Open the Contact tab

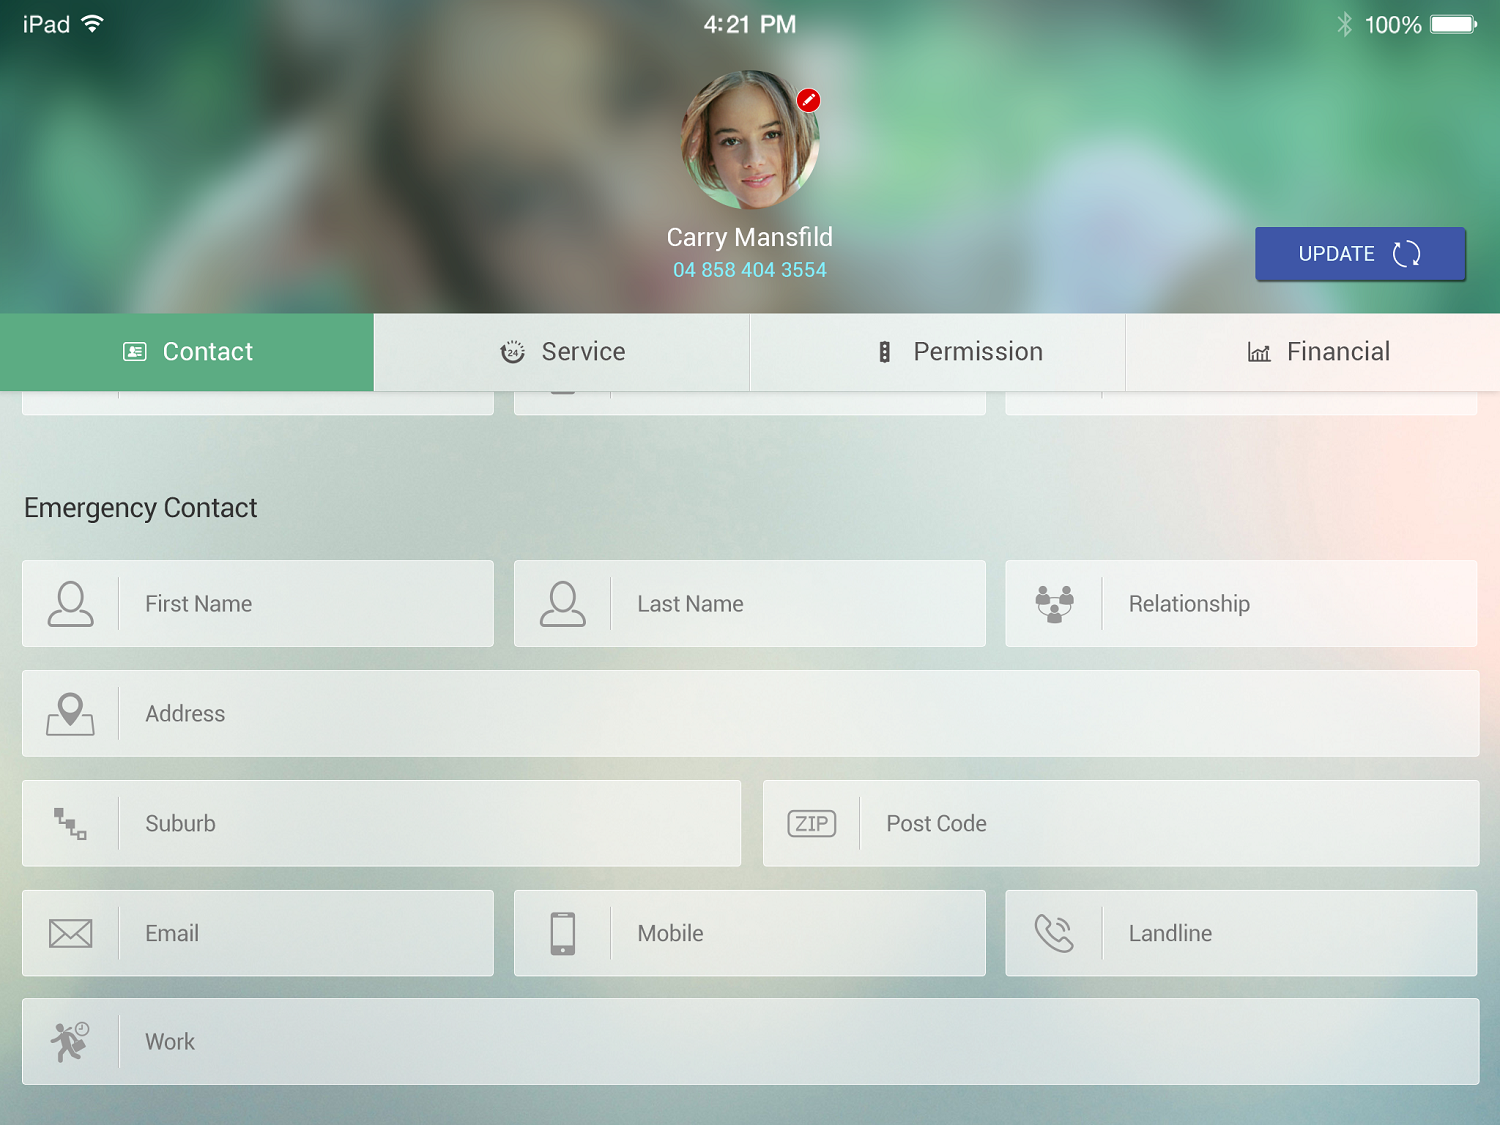pyautogui.click(x=187, y=352)
